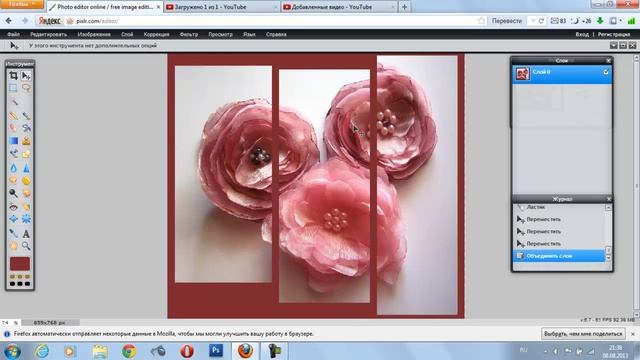640x360 pixels.
Task: Select the Marquee selection tool
Action: pos(13,88)
